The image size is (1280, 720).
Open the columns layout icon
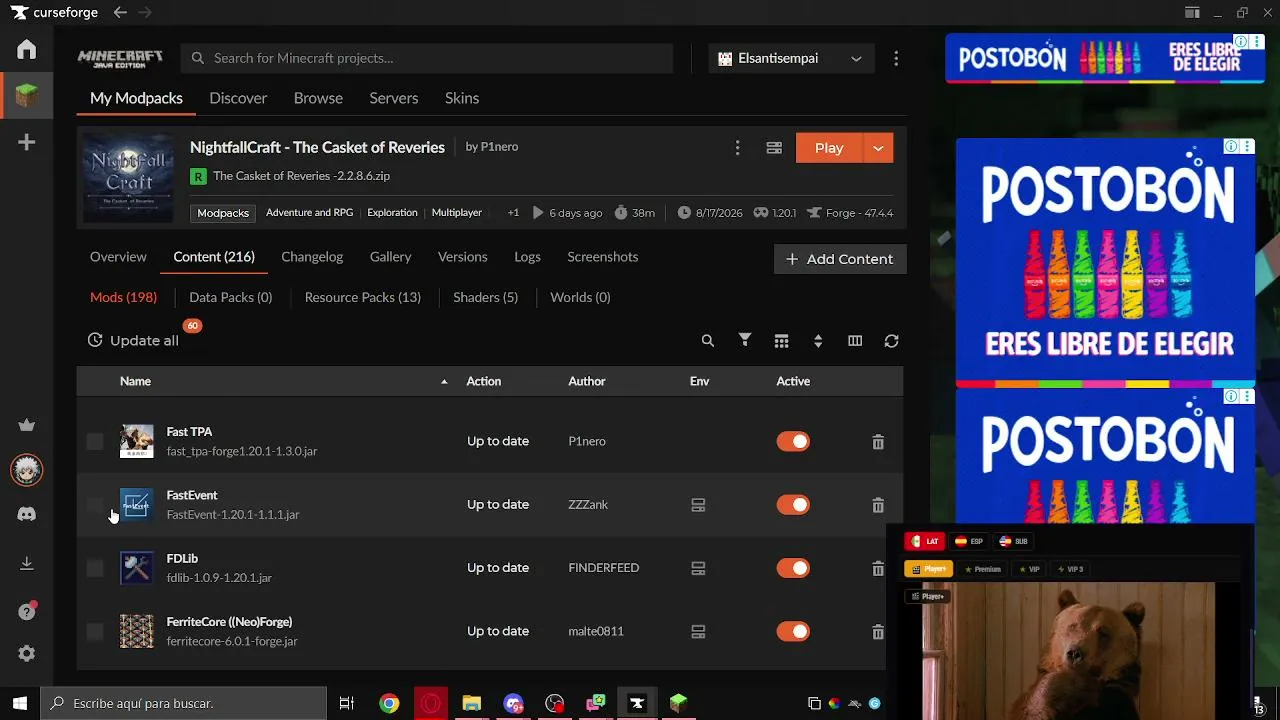[855, 341]
